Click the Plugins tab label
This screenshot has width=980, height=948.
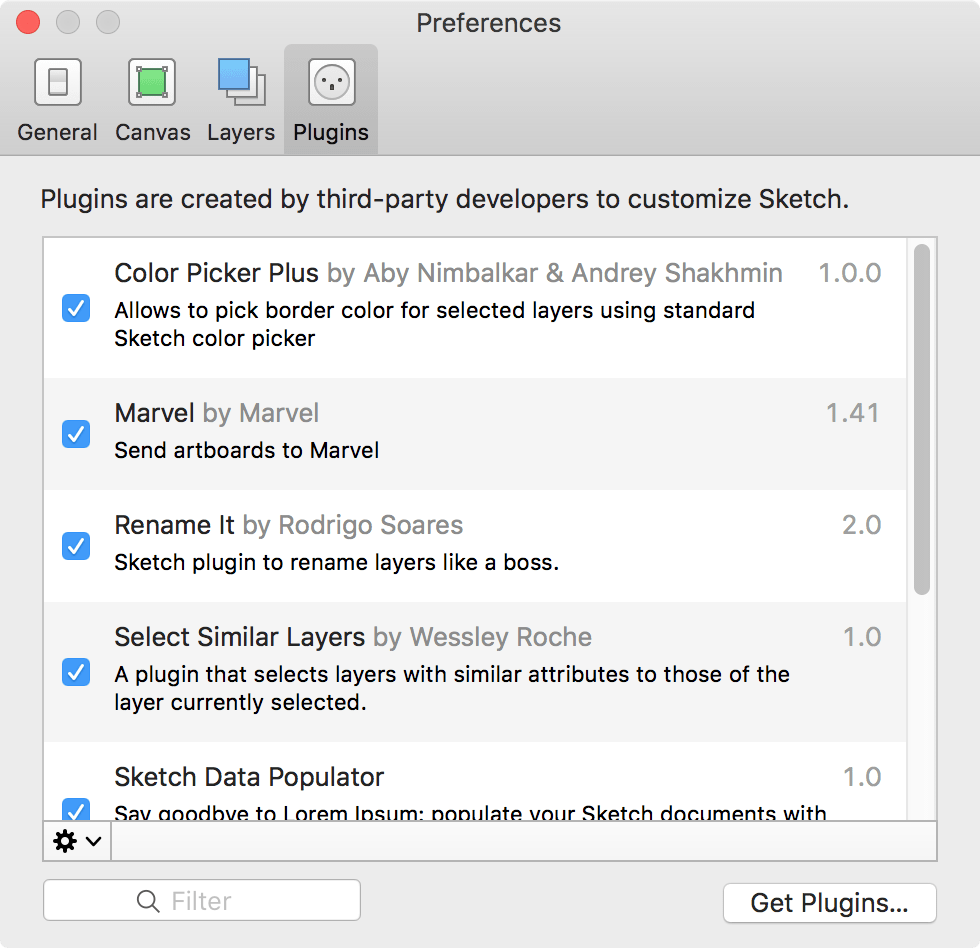[x=331, y=133]
